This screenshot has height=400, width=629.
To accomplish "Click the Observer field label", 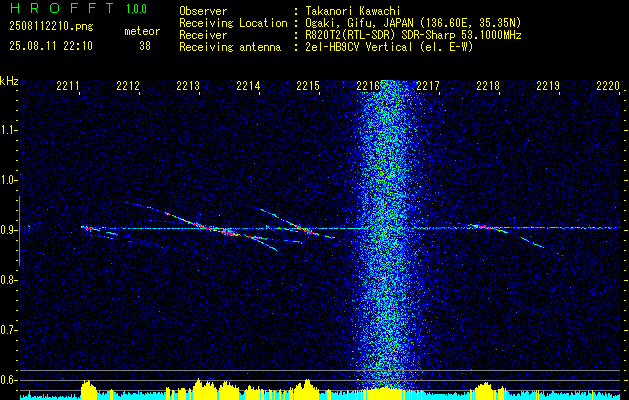I will (203, 11).
